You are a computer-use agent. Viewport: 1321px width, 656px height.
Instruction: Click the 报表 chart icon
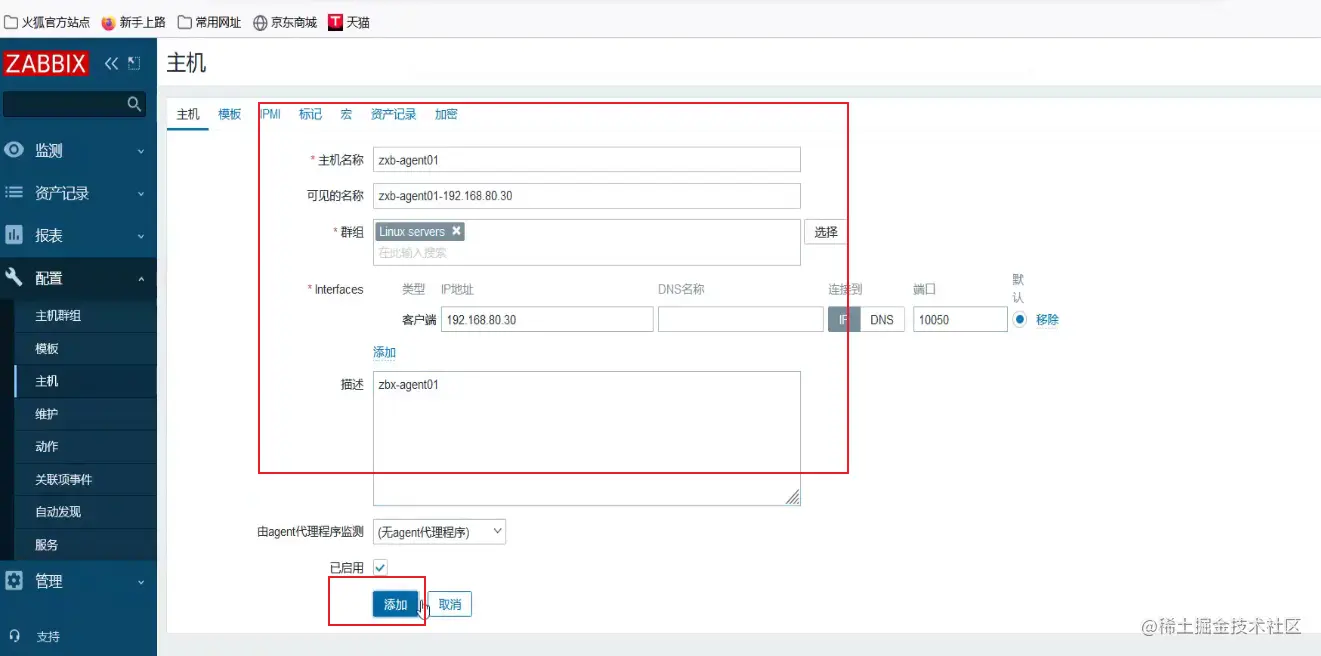[x=14, y=235]
